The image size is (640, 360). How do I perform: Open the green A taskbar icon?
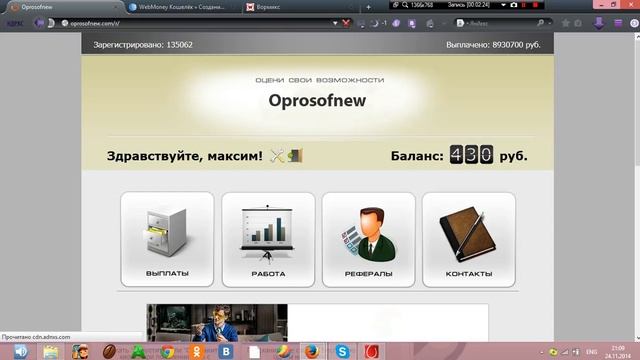(x=138, y=351)
